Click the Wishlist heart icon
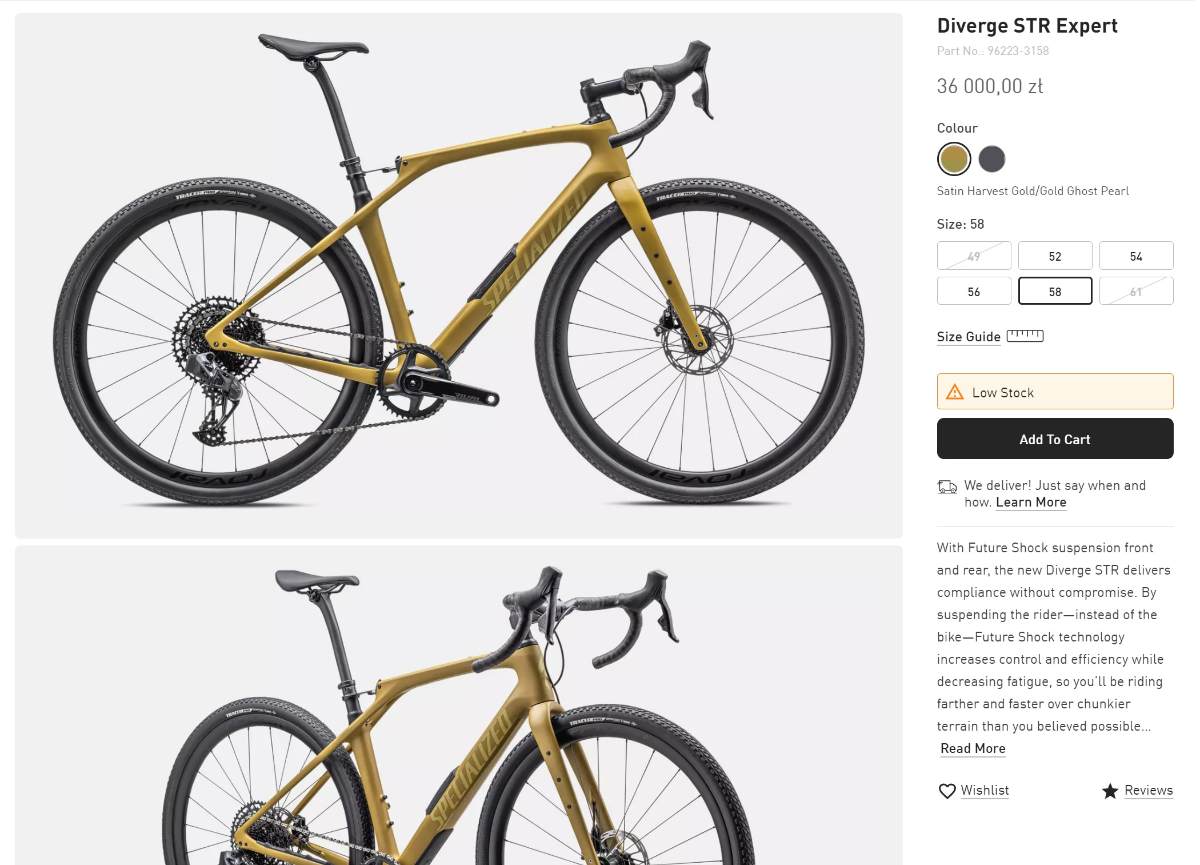 click(x=947, y=791)
